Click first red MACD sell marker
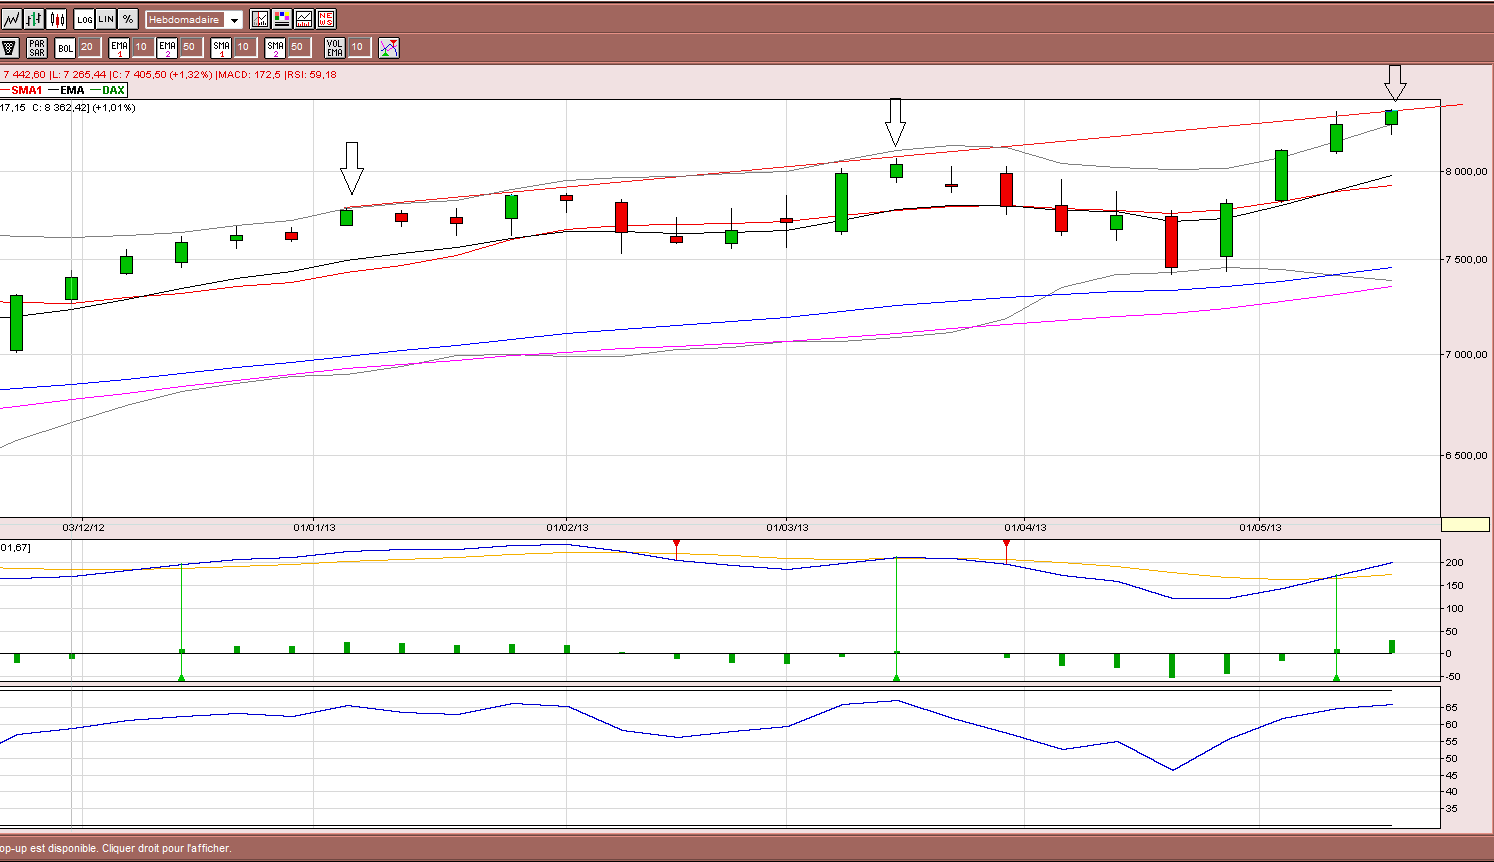 pos(677,543)
